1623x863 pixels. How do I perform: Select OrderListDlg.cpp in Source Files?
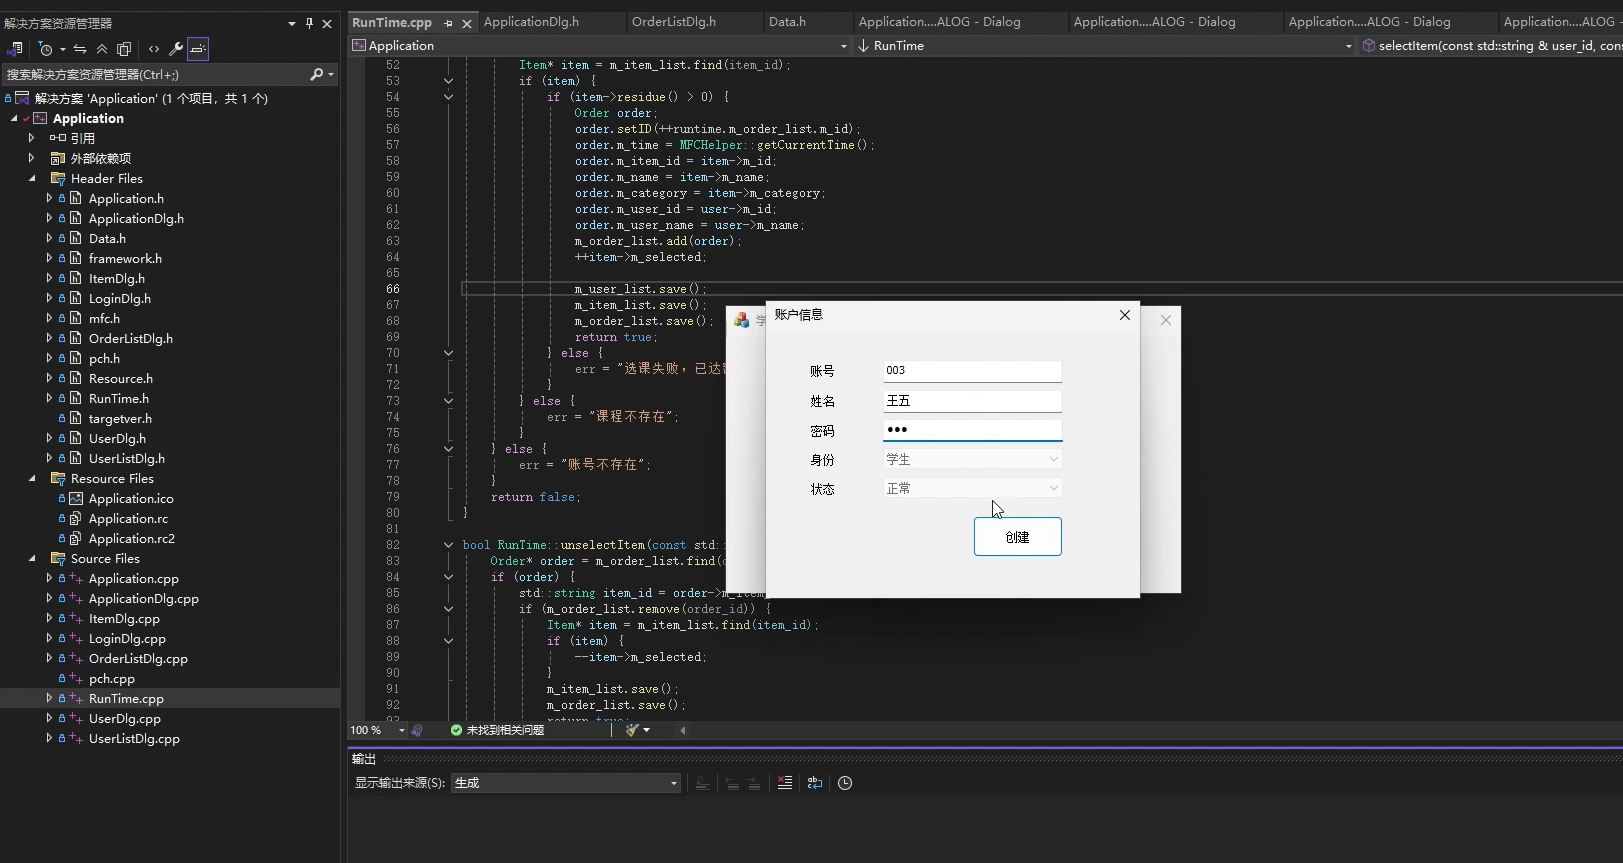(138, 658)
